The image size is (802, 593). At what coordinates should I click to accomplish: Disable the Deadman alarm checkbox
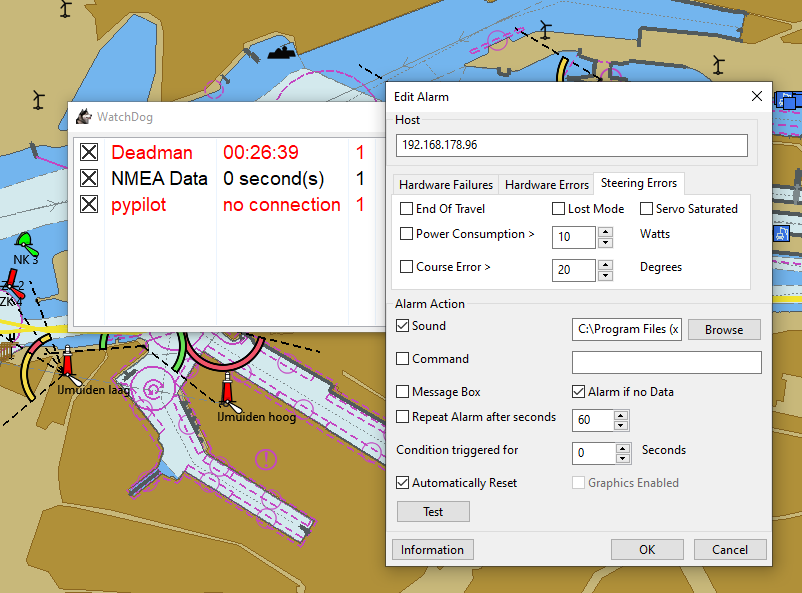point(89,152)
